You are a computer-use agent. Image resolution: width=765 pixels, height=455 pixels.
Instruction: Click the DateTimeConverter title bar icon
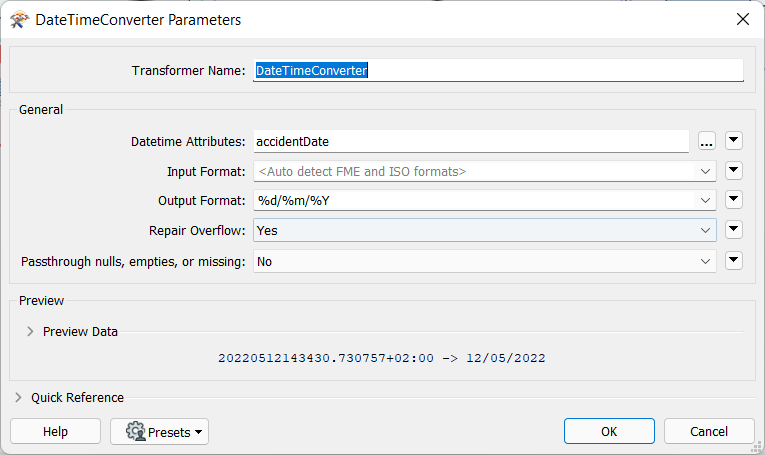point(18,20)
